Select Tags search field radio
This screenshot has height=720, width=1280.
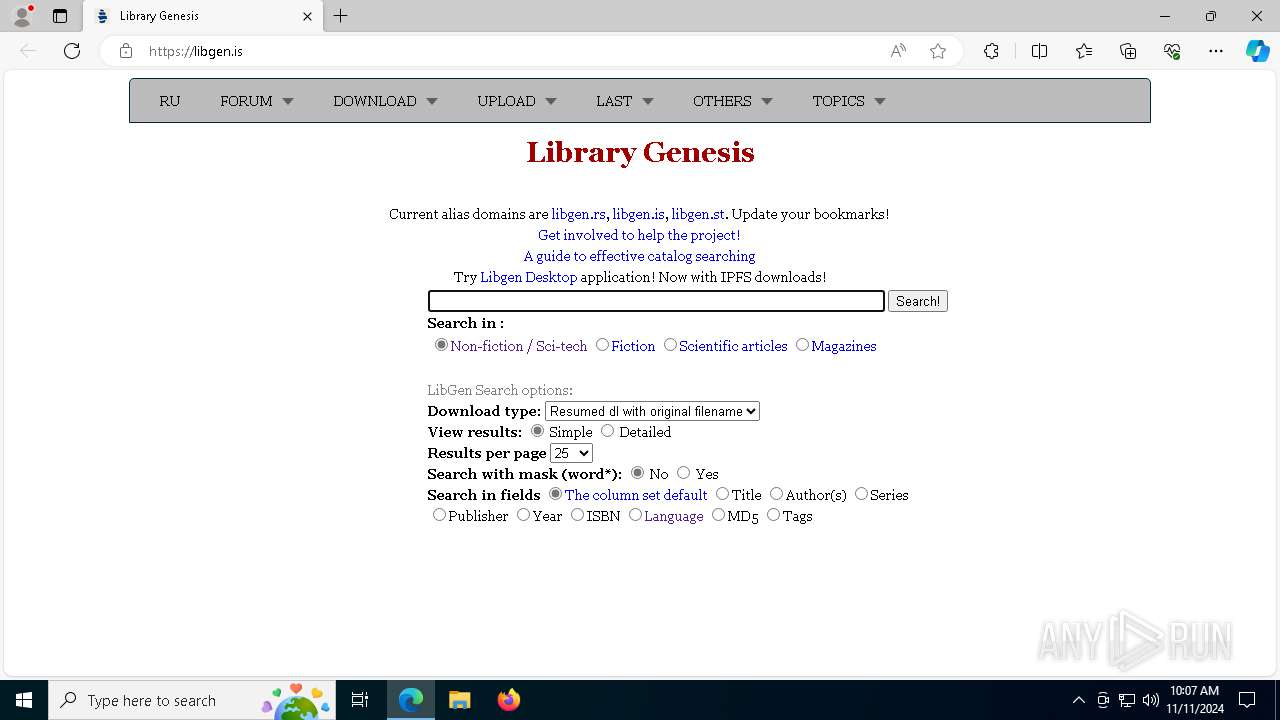[773, 515]
